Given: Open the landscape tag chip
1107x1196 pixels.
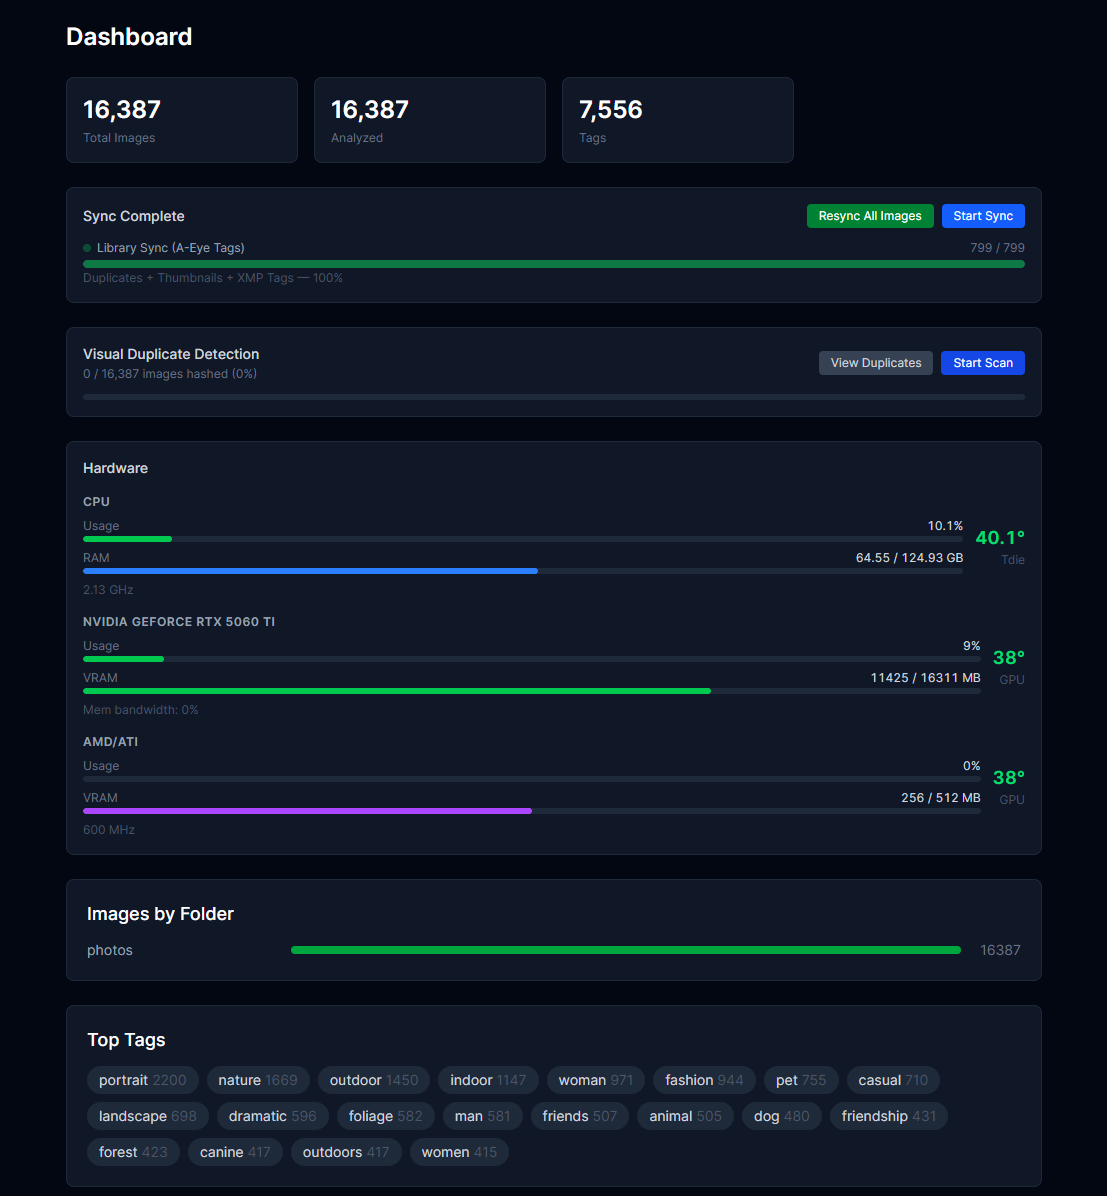Looking at the screenshot, I should (x=148, y=1116).
